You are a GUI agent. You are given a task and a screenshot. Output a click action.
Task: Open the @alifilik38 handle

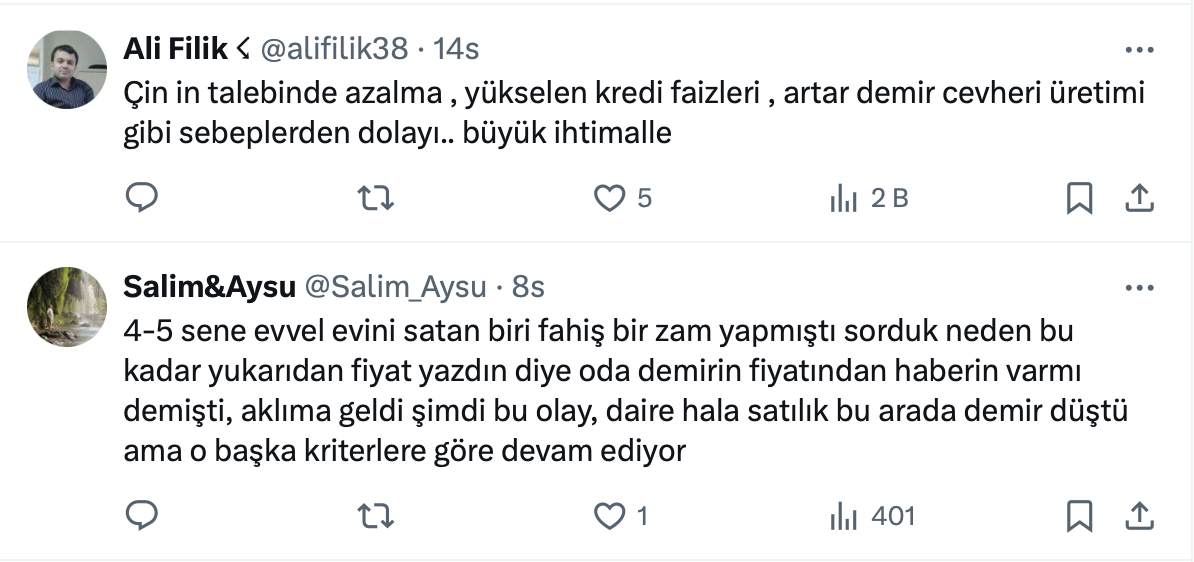pos(333,48)
